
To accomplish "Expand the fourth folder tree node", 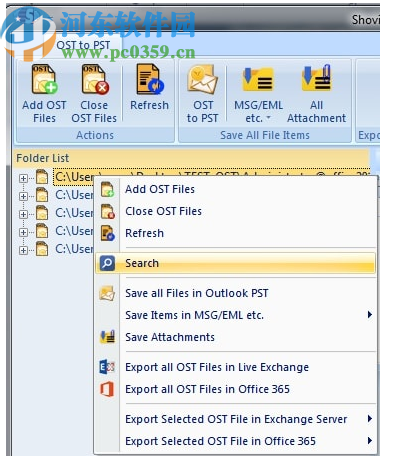I will pyautogui.click(x=23, y=232).
